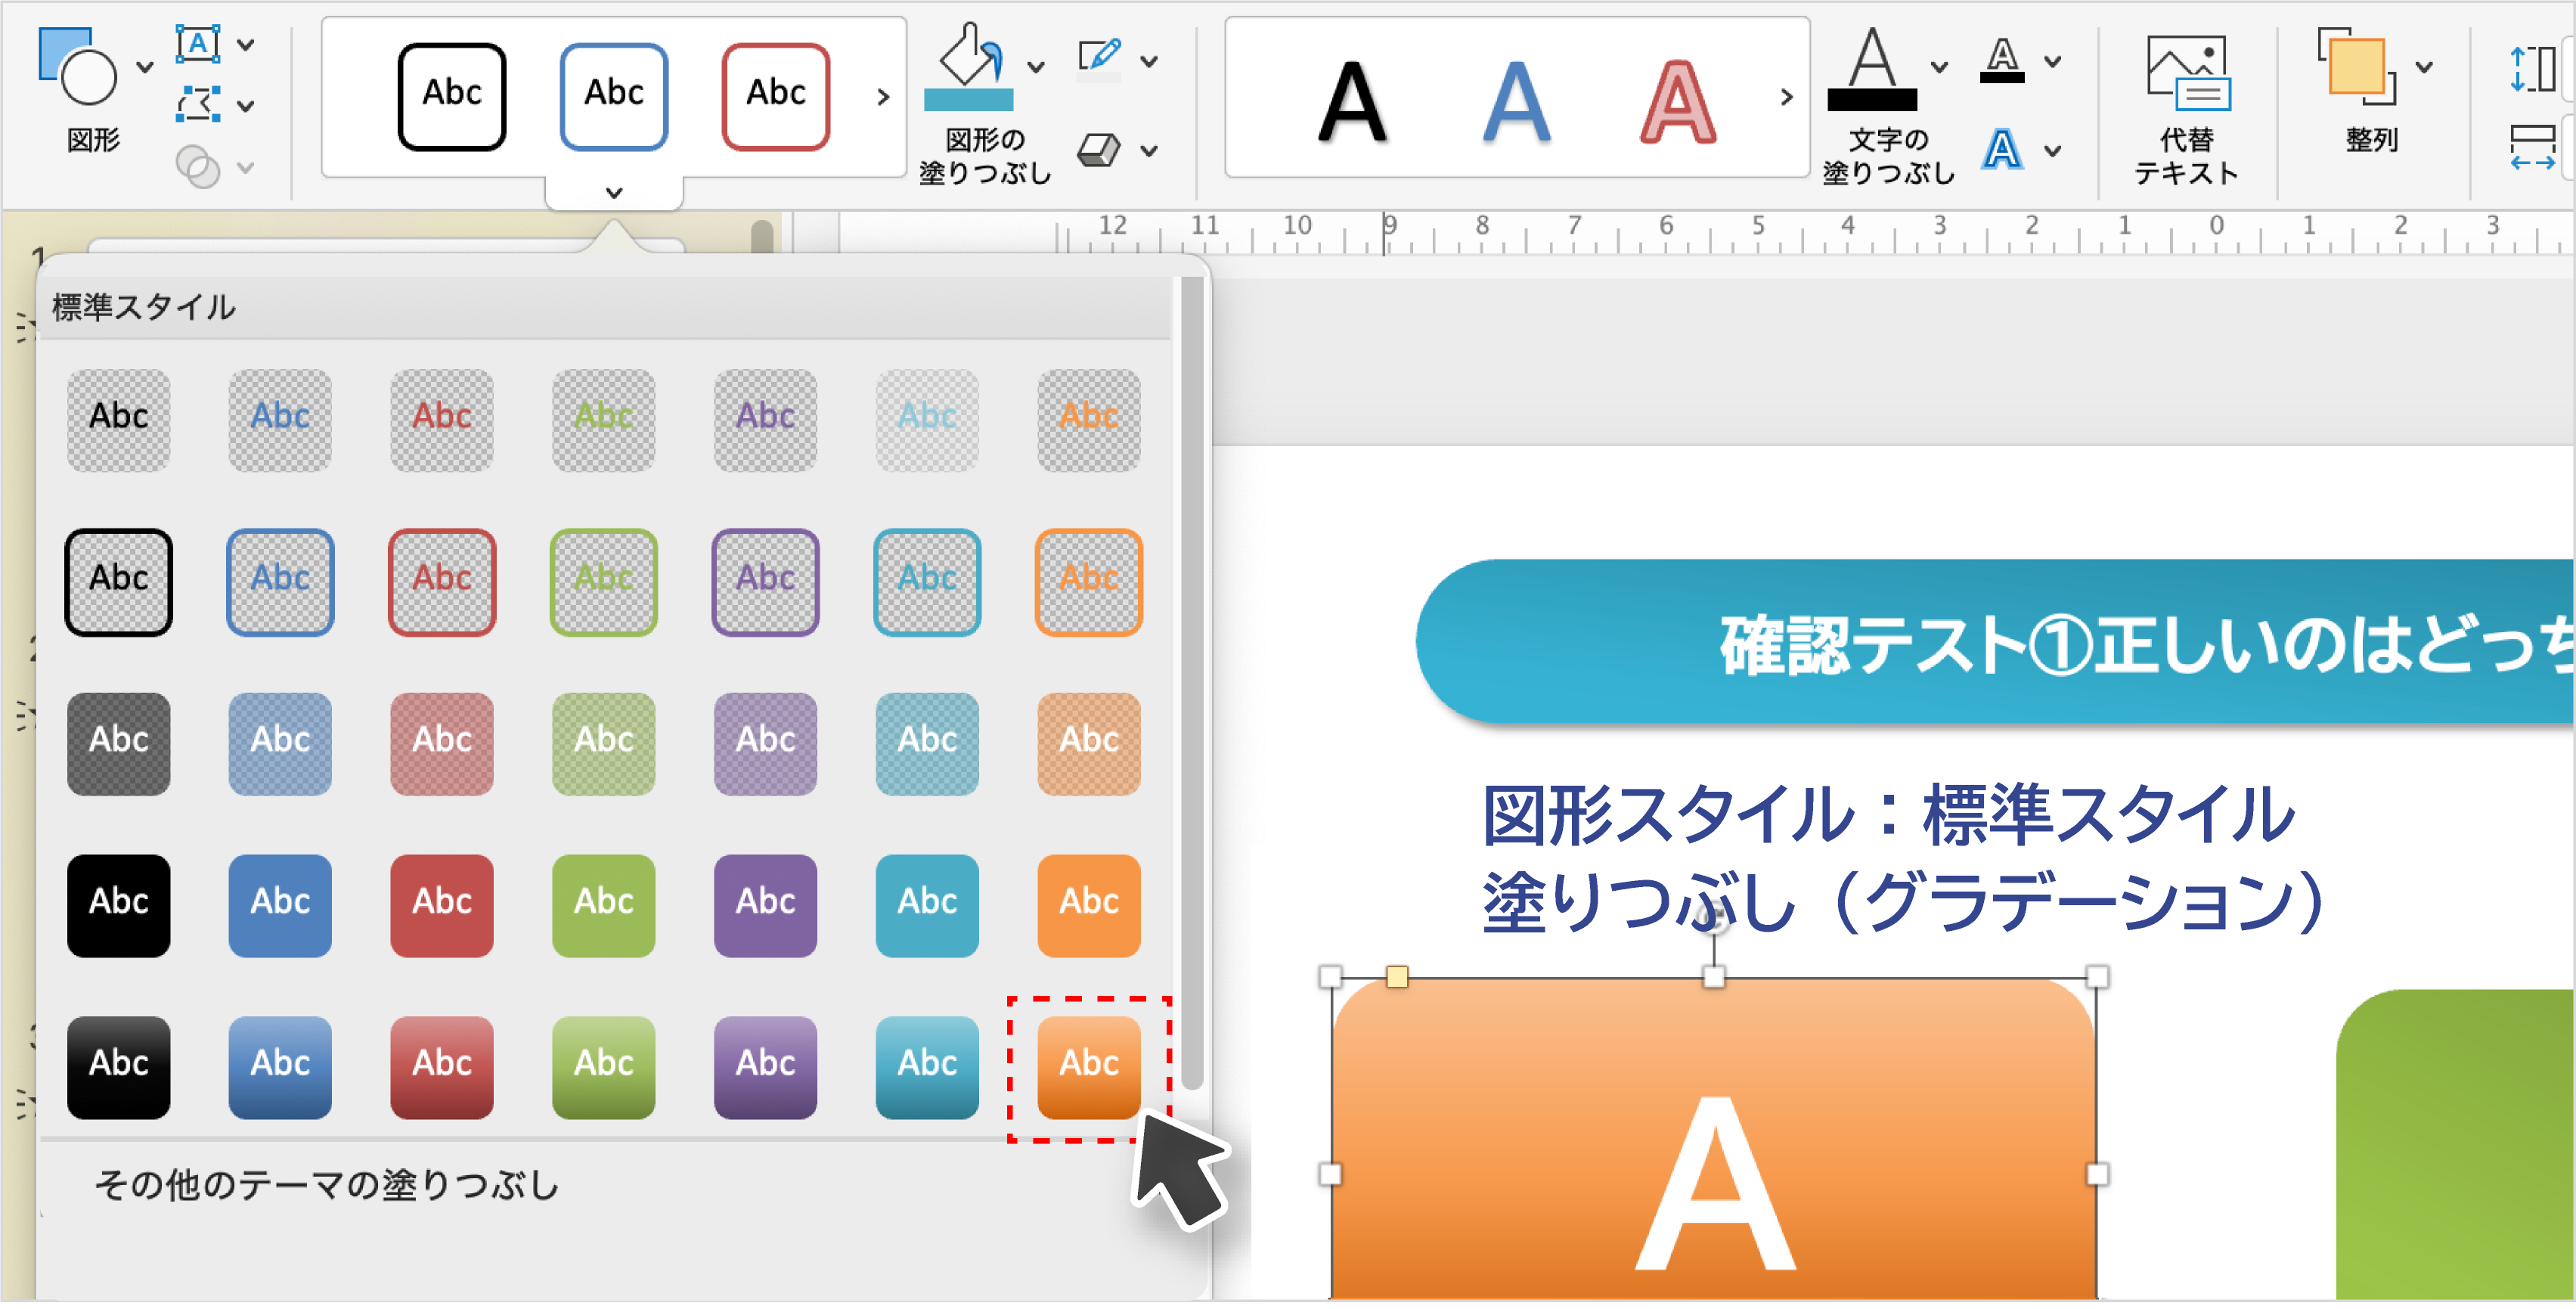Viewport: 2576px width, 1309px height.
Task: Open the 図形の塗りつぶし dropdown arrow
Action: [1037, 67]
